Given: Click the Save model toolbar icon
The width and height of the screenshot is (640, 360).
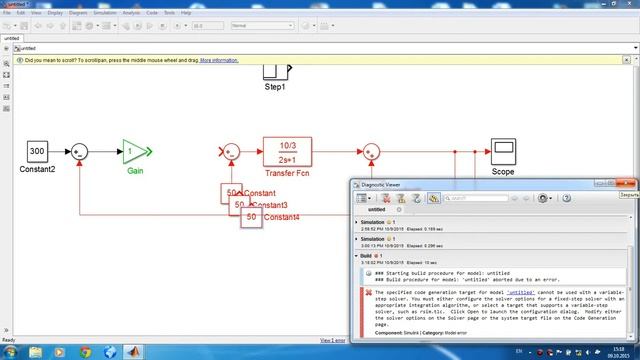Looking at the screenshot, I should tap(24, 26).
